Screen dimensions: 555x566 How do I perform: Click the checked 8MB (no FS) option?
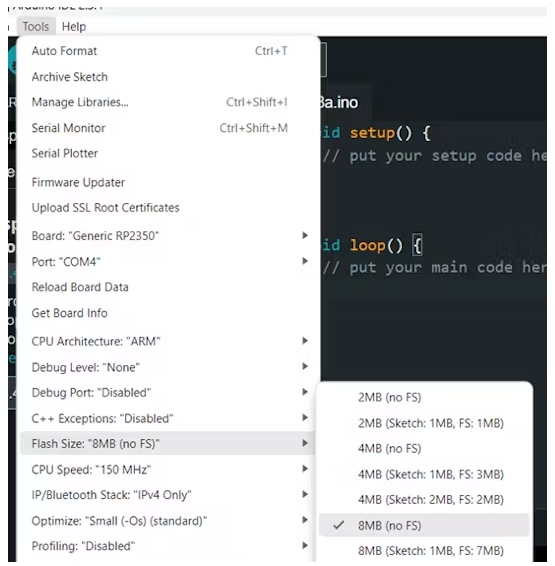click(x=424, y=526)
